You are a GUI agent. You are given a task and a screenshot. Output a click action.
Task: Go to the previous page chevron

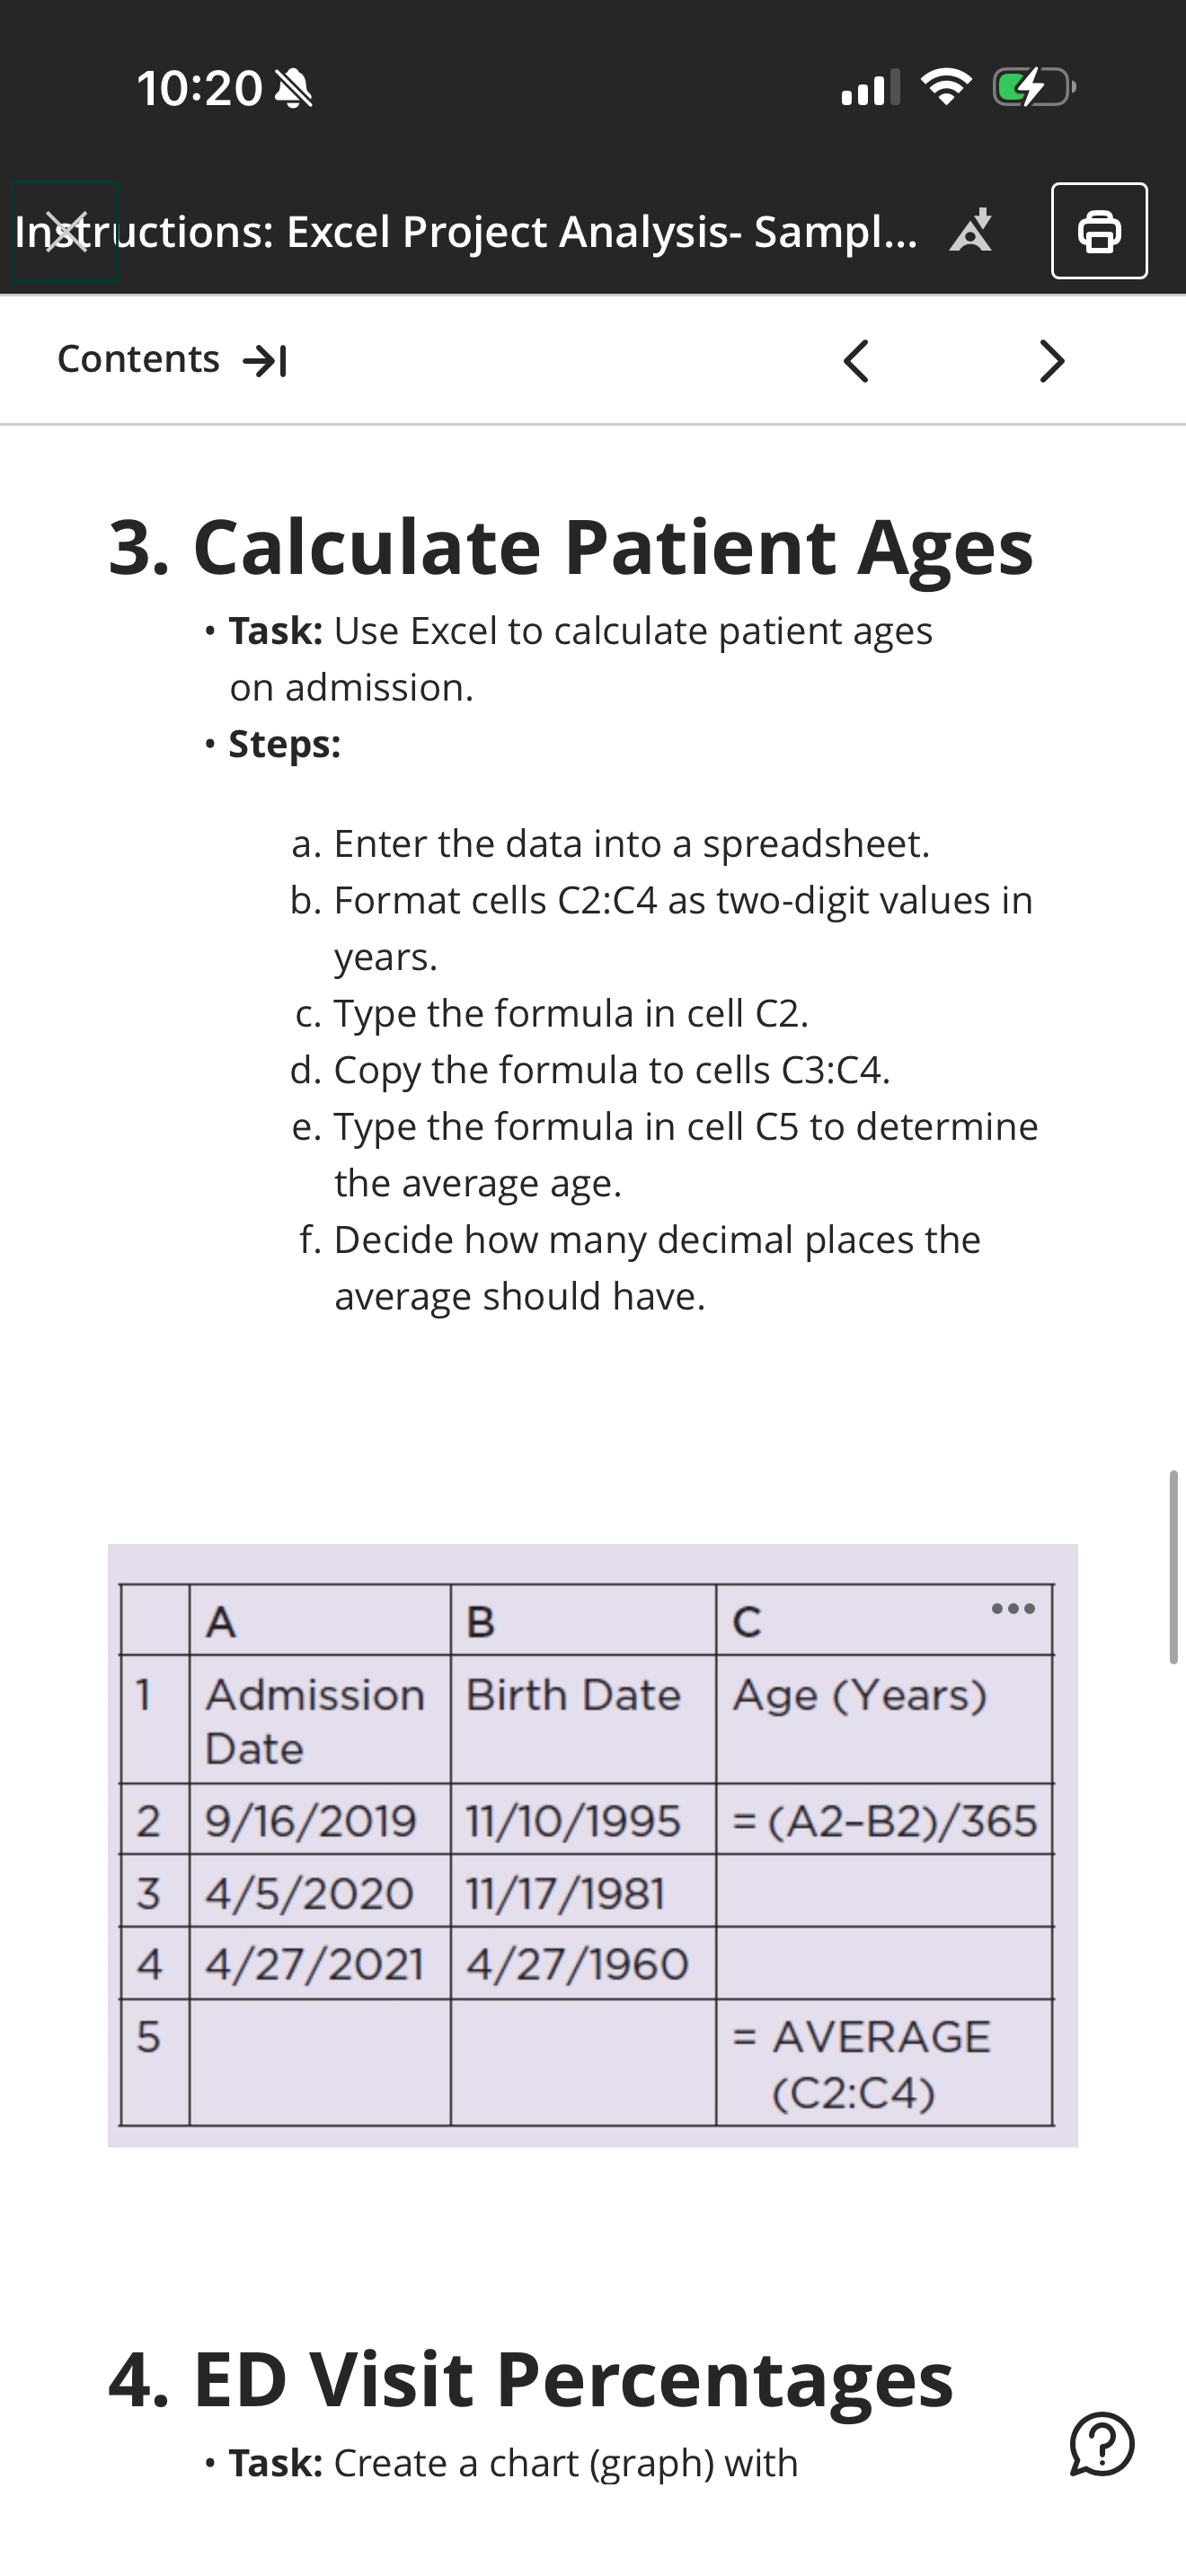point(856,360)
